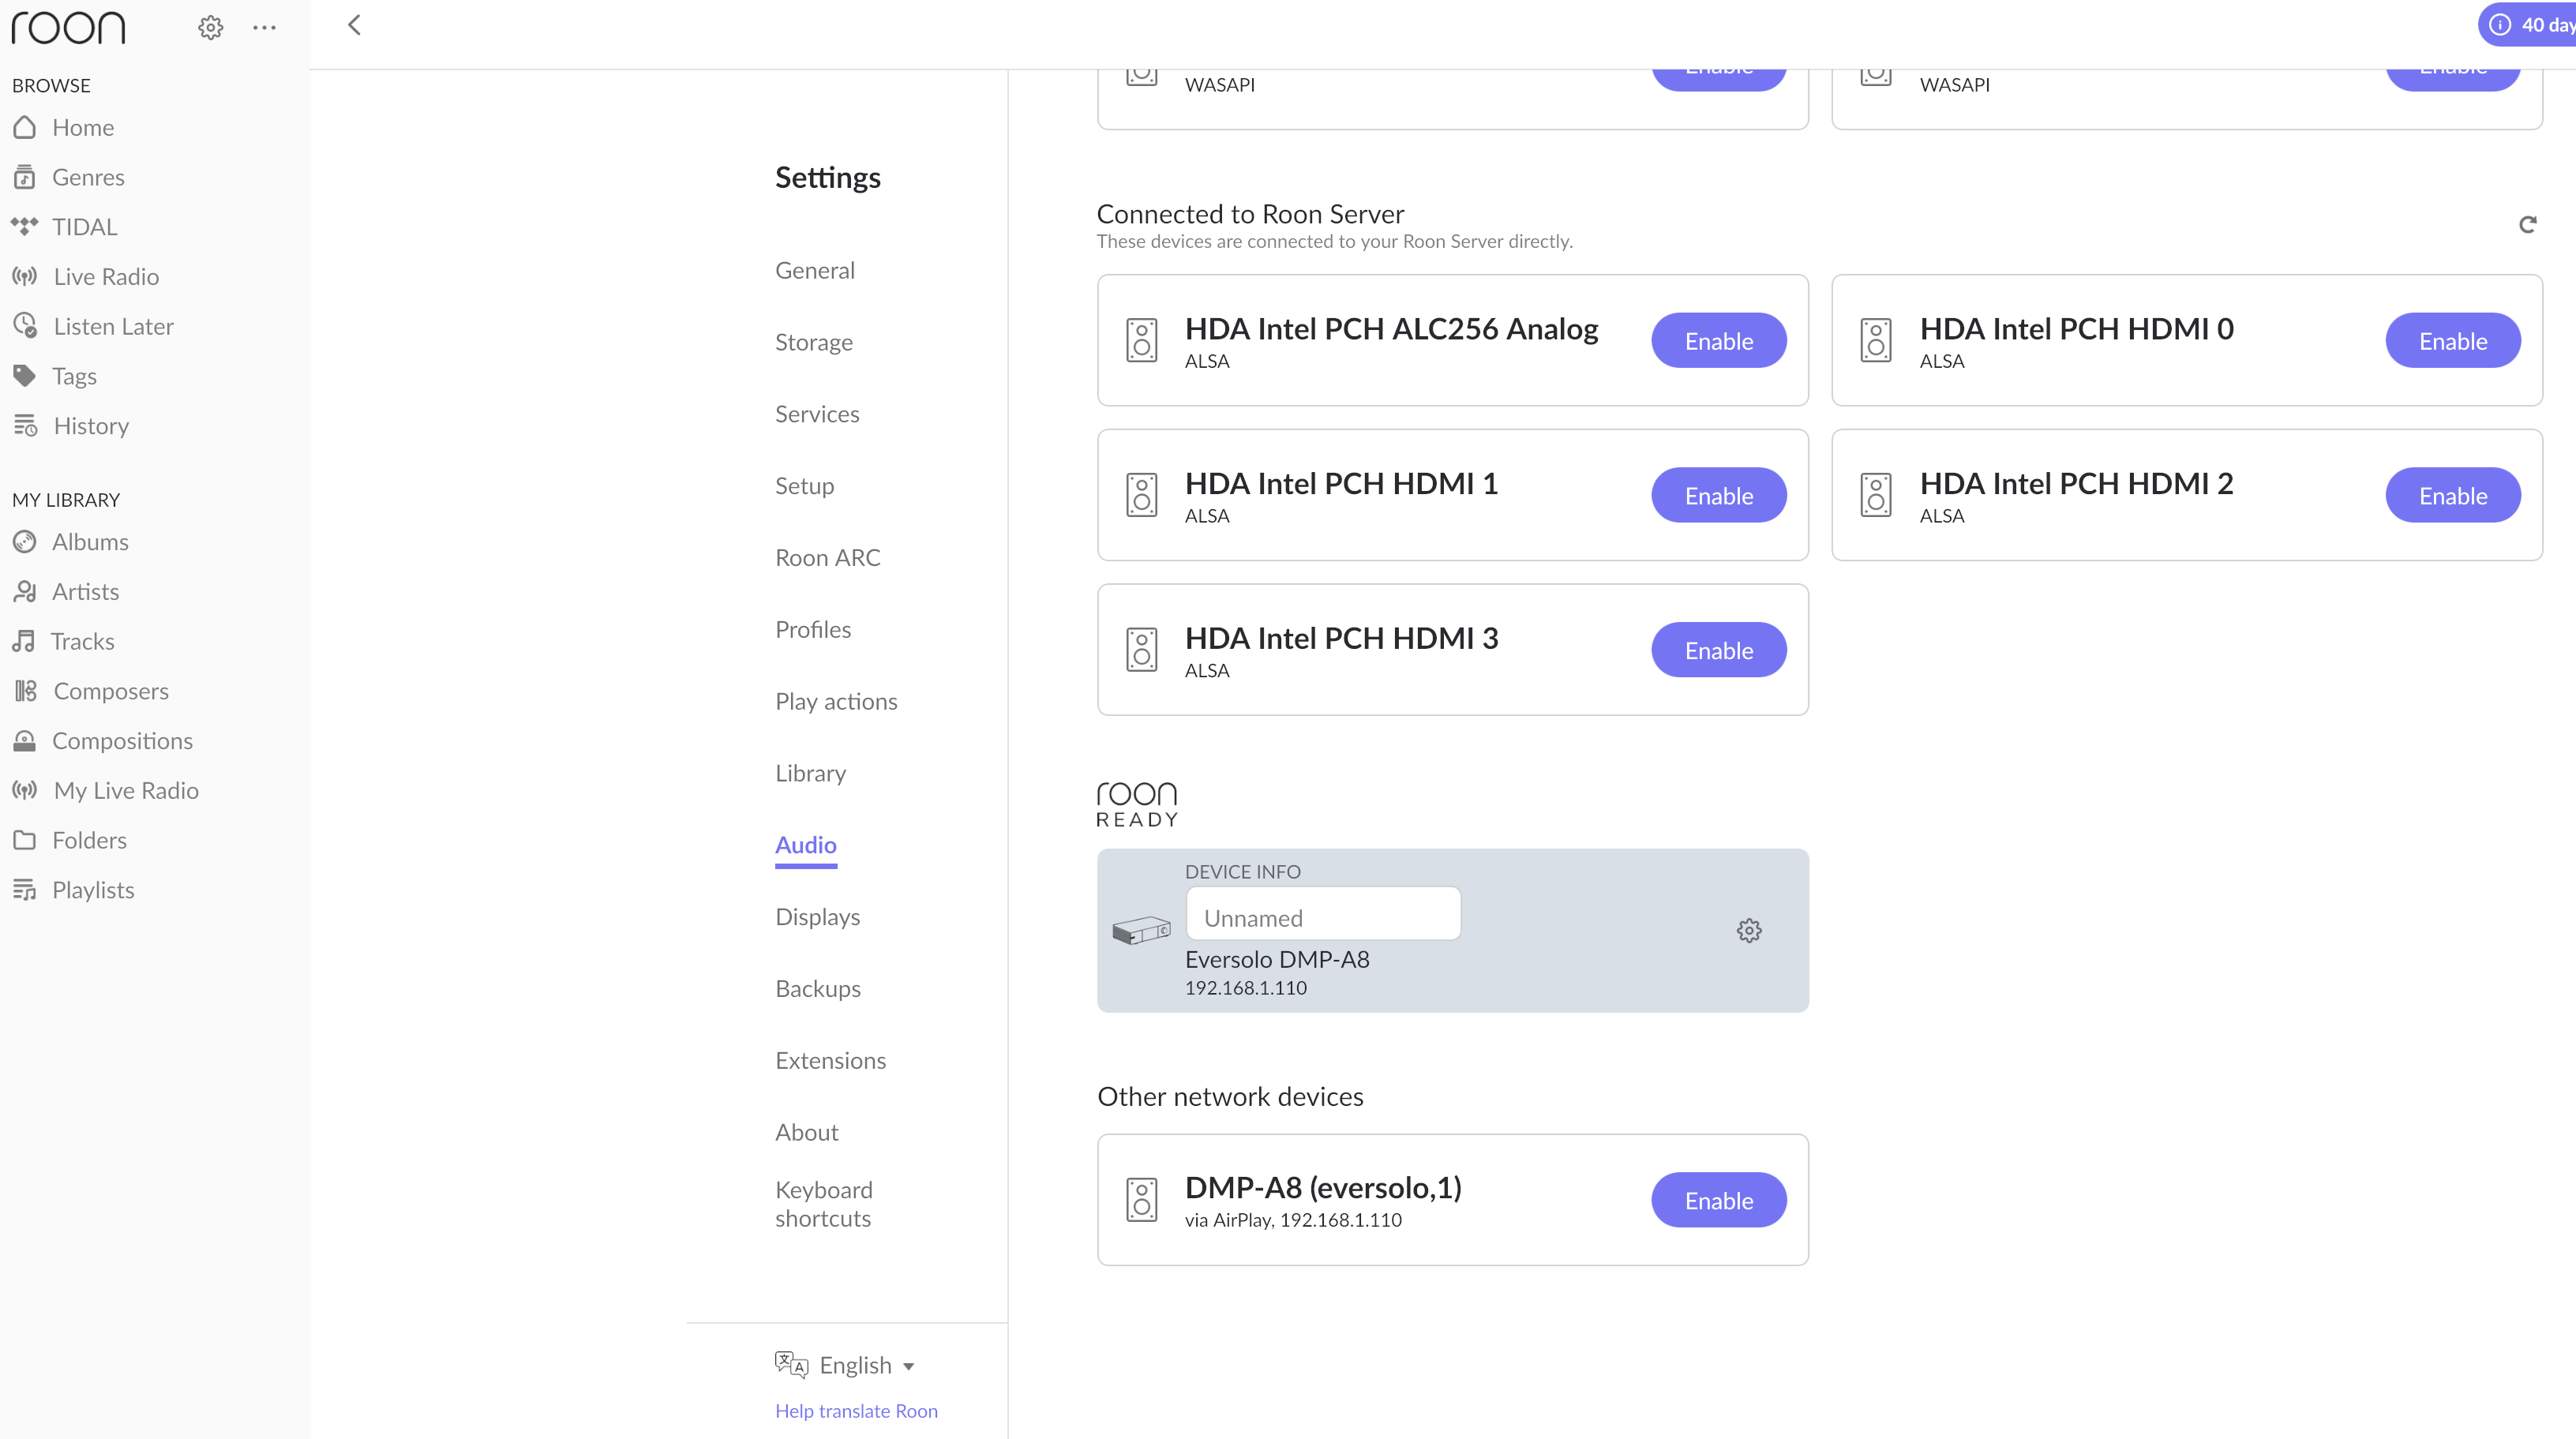
Task: Expand the English language dropdown
Action: 866,1365
